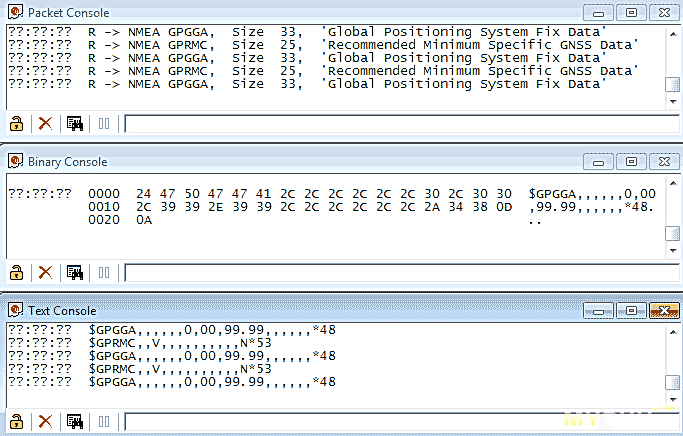The height and width of the screenshot is (436, 683).
Task: Click the filter icon in Text Console toolbar
Action: 75,422
